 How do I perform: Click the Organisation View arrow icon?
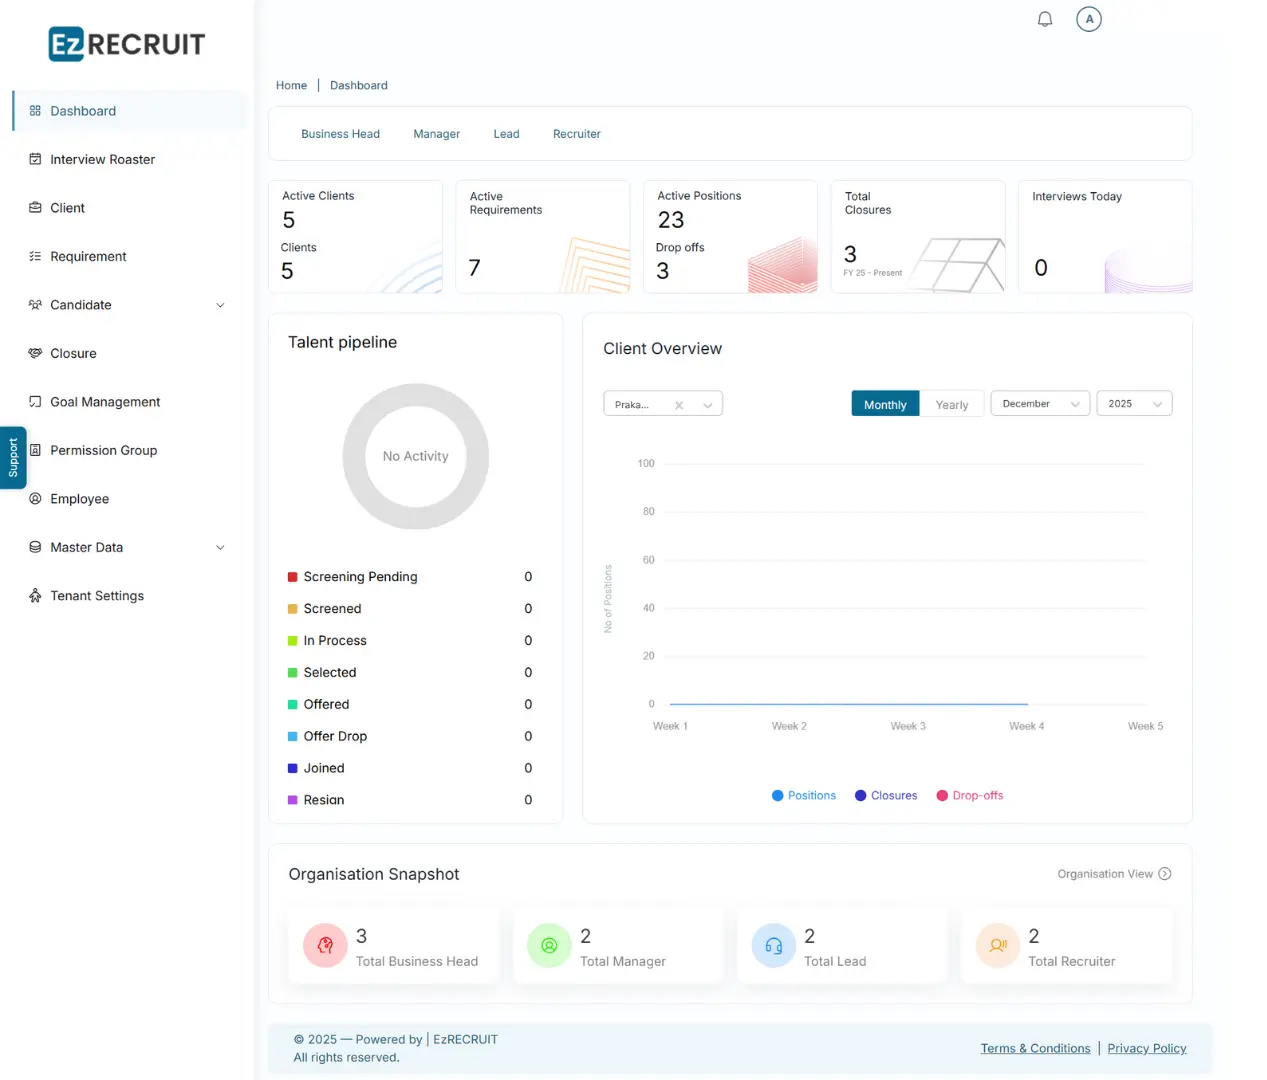[1164, 874]
